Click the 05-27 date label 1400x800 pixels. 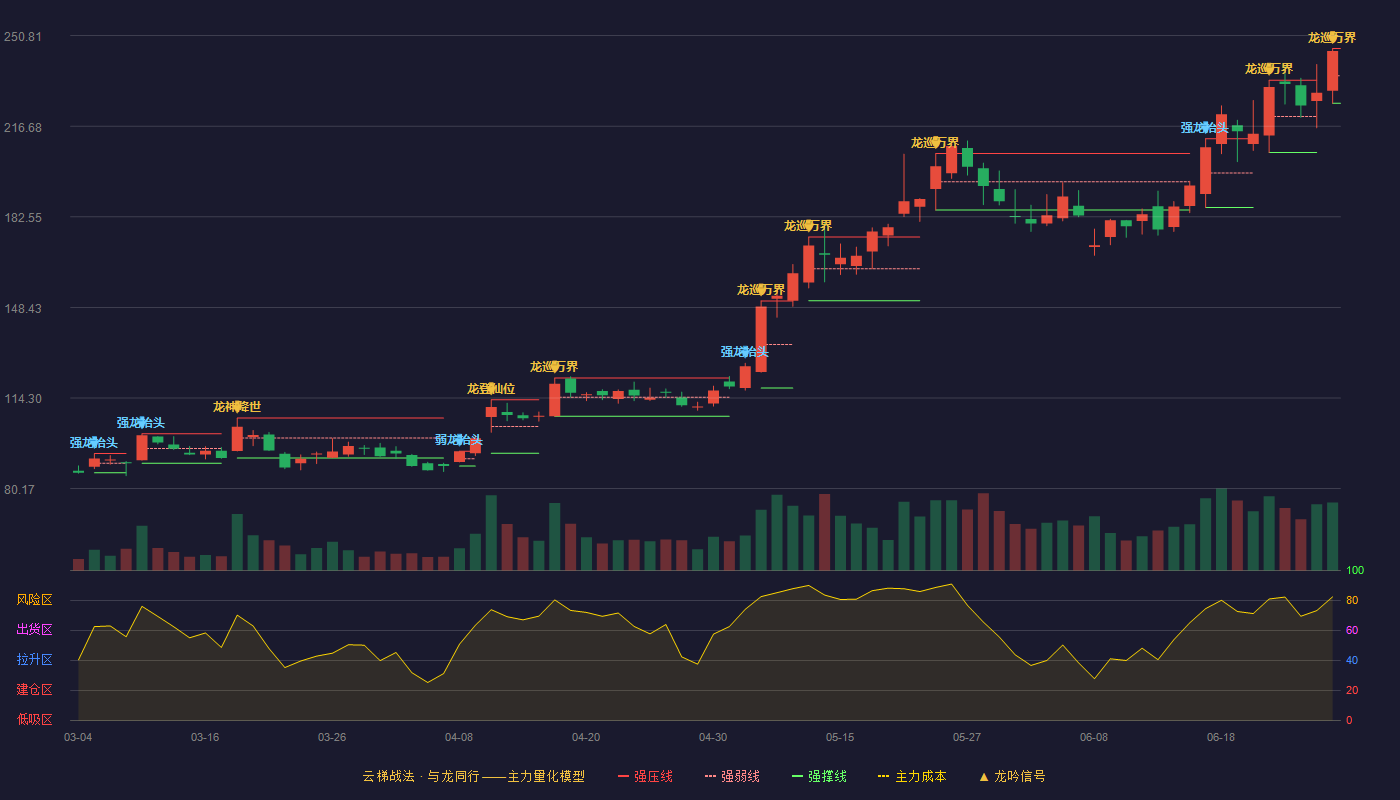(967, 737)
